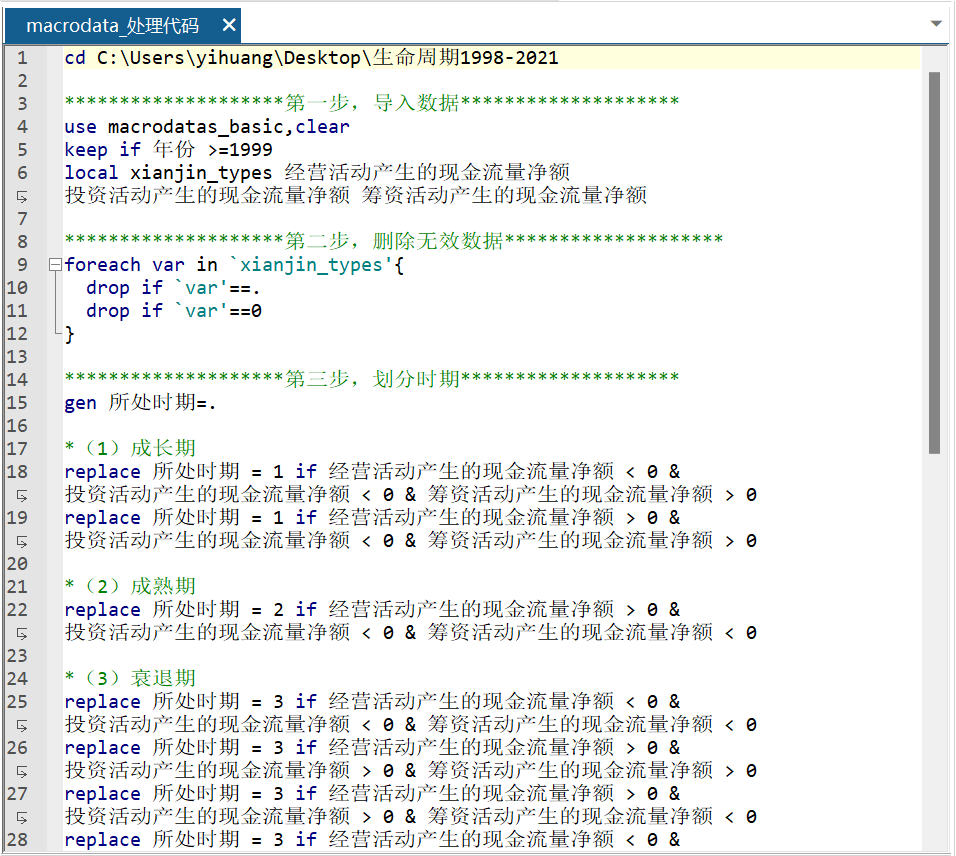Viewport: 956px width, 856px height.
Task: Close the macrodata_处理代码 tab
Action: pos(229,25)
